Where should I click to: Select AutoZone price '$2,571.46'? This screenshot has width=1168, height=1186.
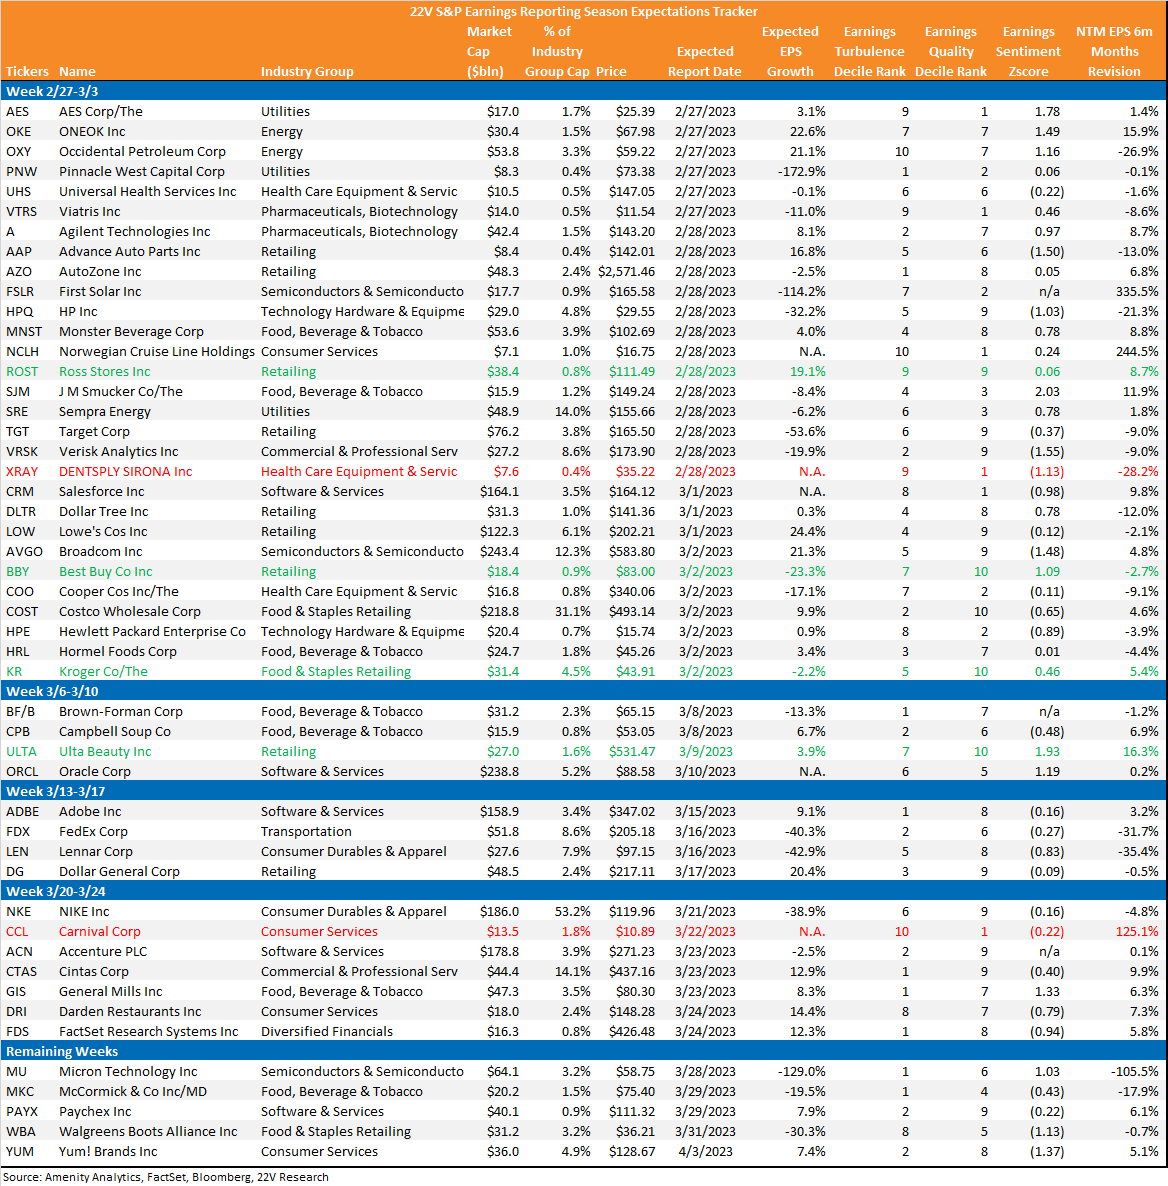click(626, 272)
